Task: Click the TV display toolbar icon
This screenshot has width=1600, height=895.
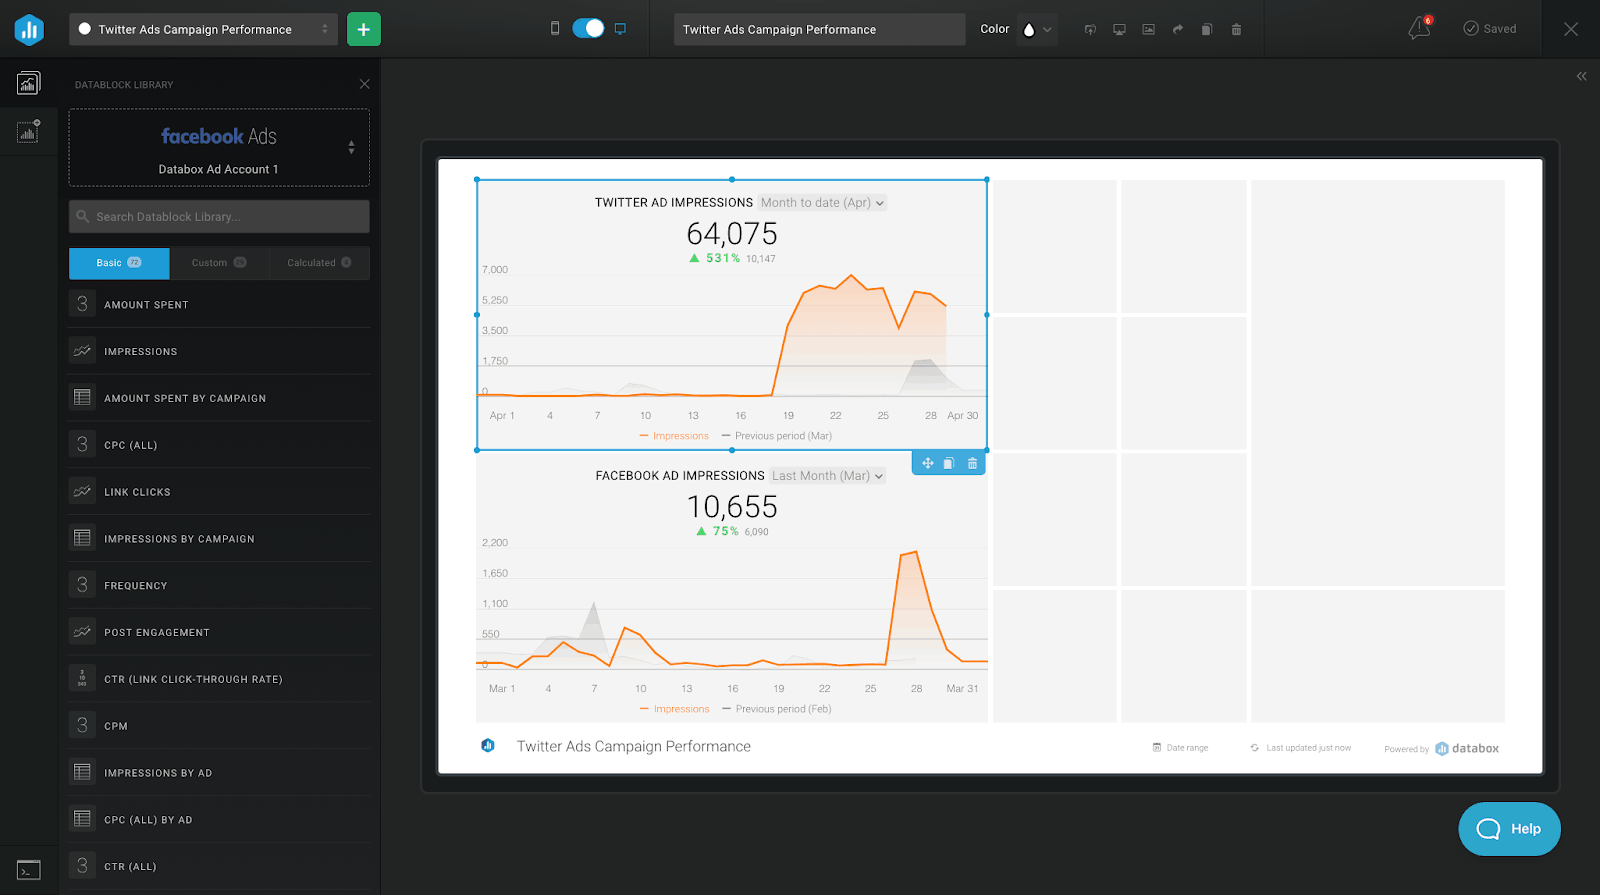Action: pyautogui.click(x=1119, y=29)
